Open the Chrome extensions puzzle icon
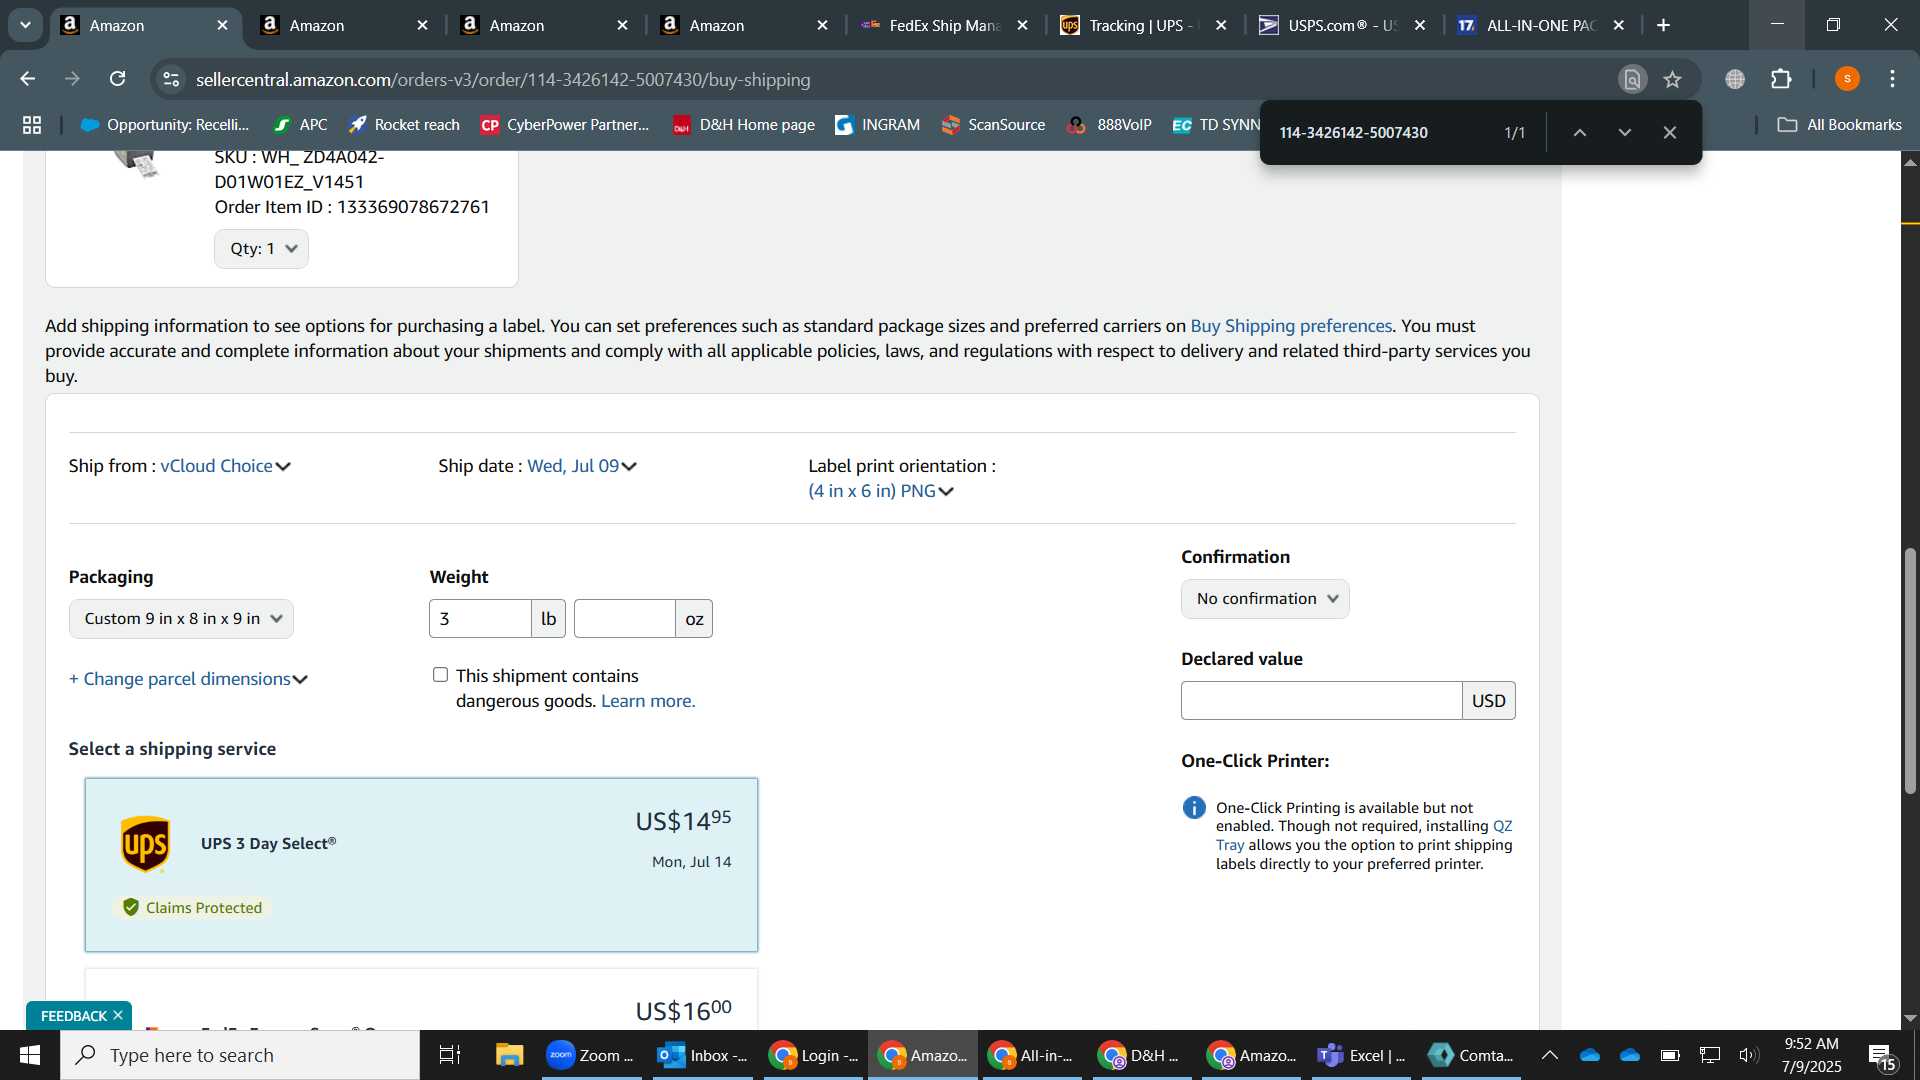 coord(1781,79)
